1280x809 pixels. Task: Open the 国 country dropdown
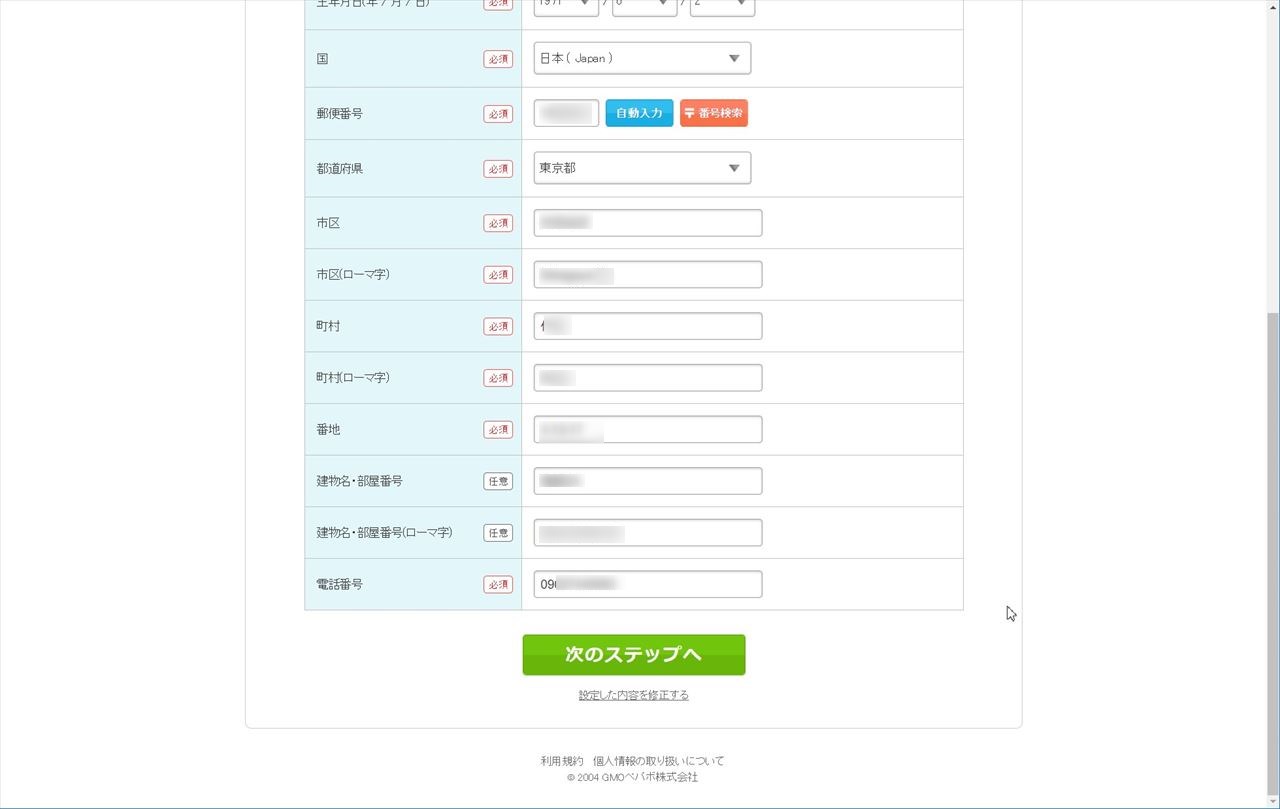(642, 58)
